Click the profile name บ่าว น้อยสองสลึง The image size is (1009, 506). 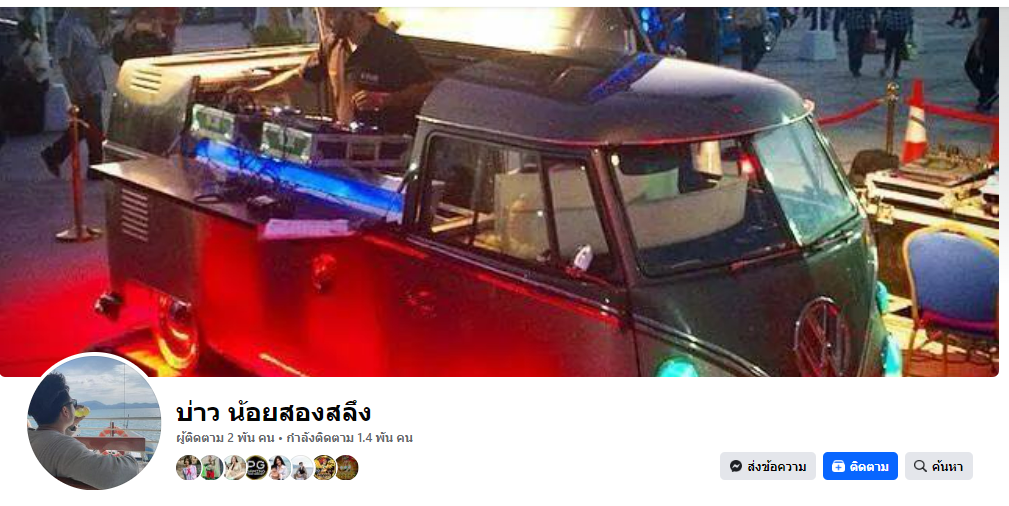click(x=273, y=413)
